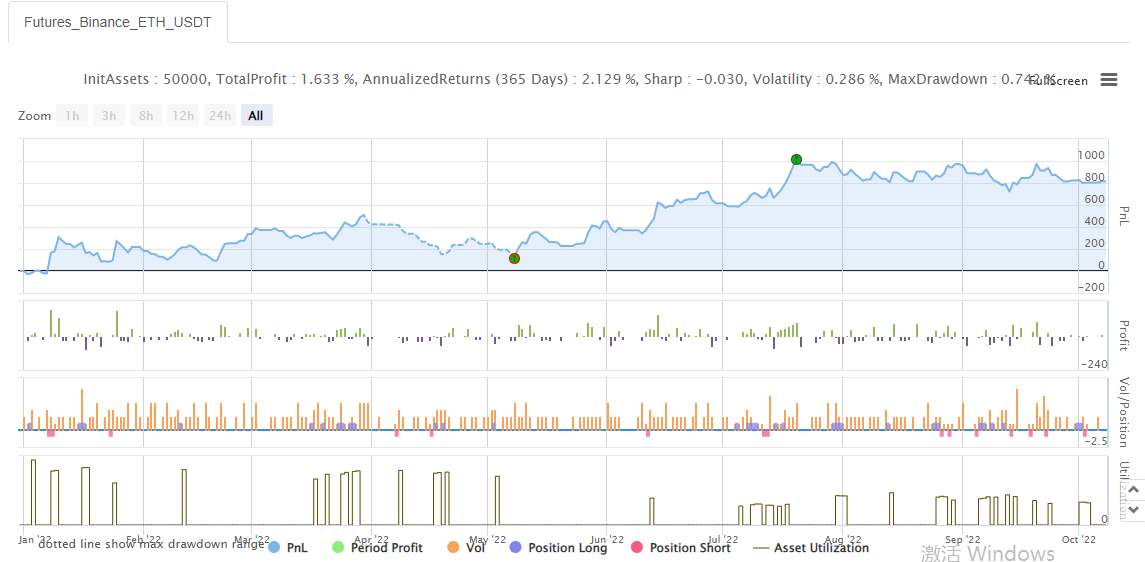Set zoom range to 3h

(x=109, y=116)
